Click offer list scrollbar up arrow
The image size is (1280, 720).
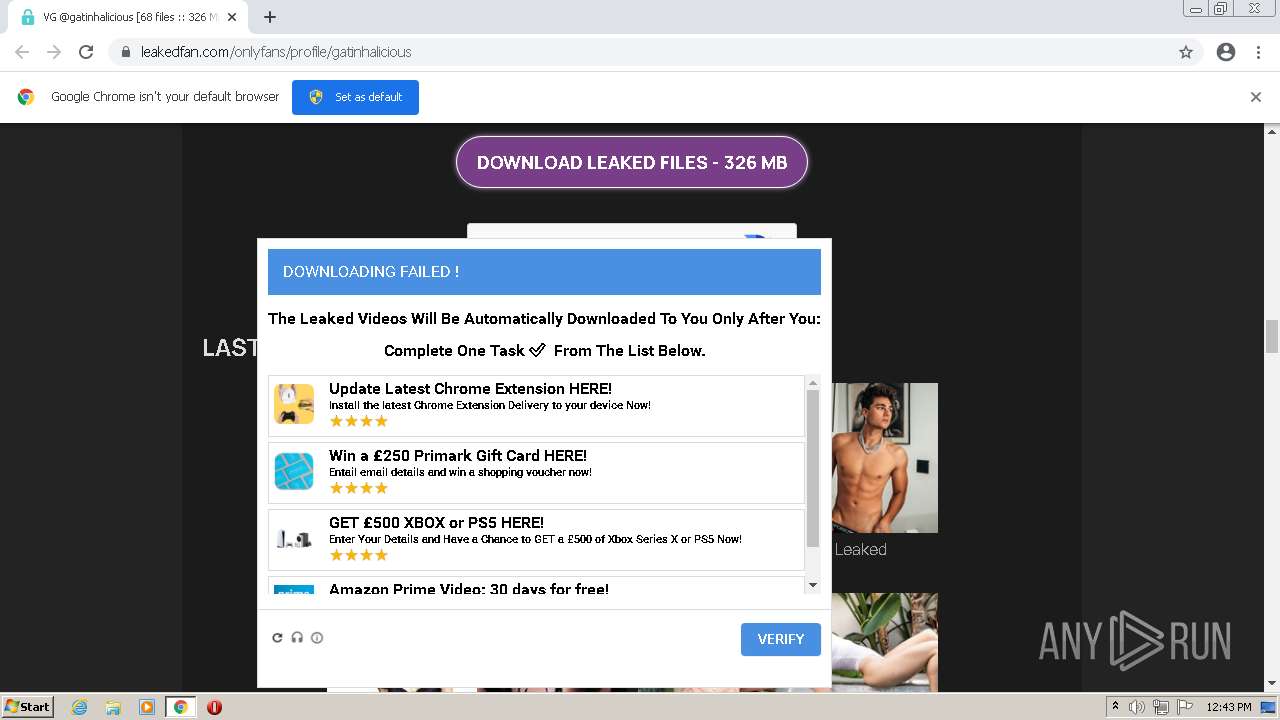click(813, 383)
